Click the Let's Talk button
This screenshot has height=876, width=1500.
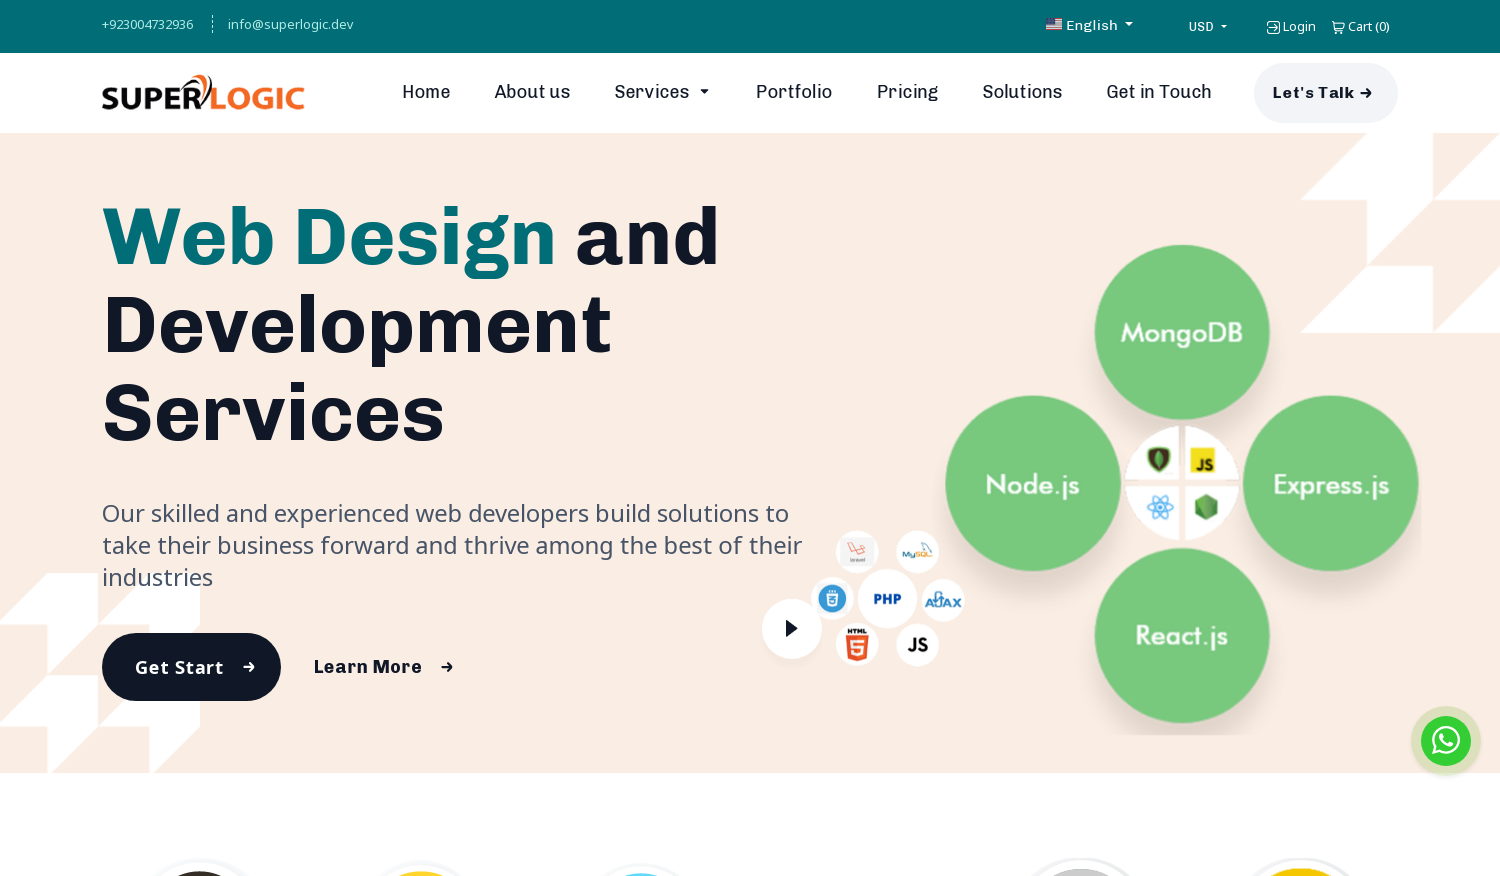pos(1326,93)
